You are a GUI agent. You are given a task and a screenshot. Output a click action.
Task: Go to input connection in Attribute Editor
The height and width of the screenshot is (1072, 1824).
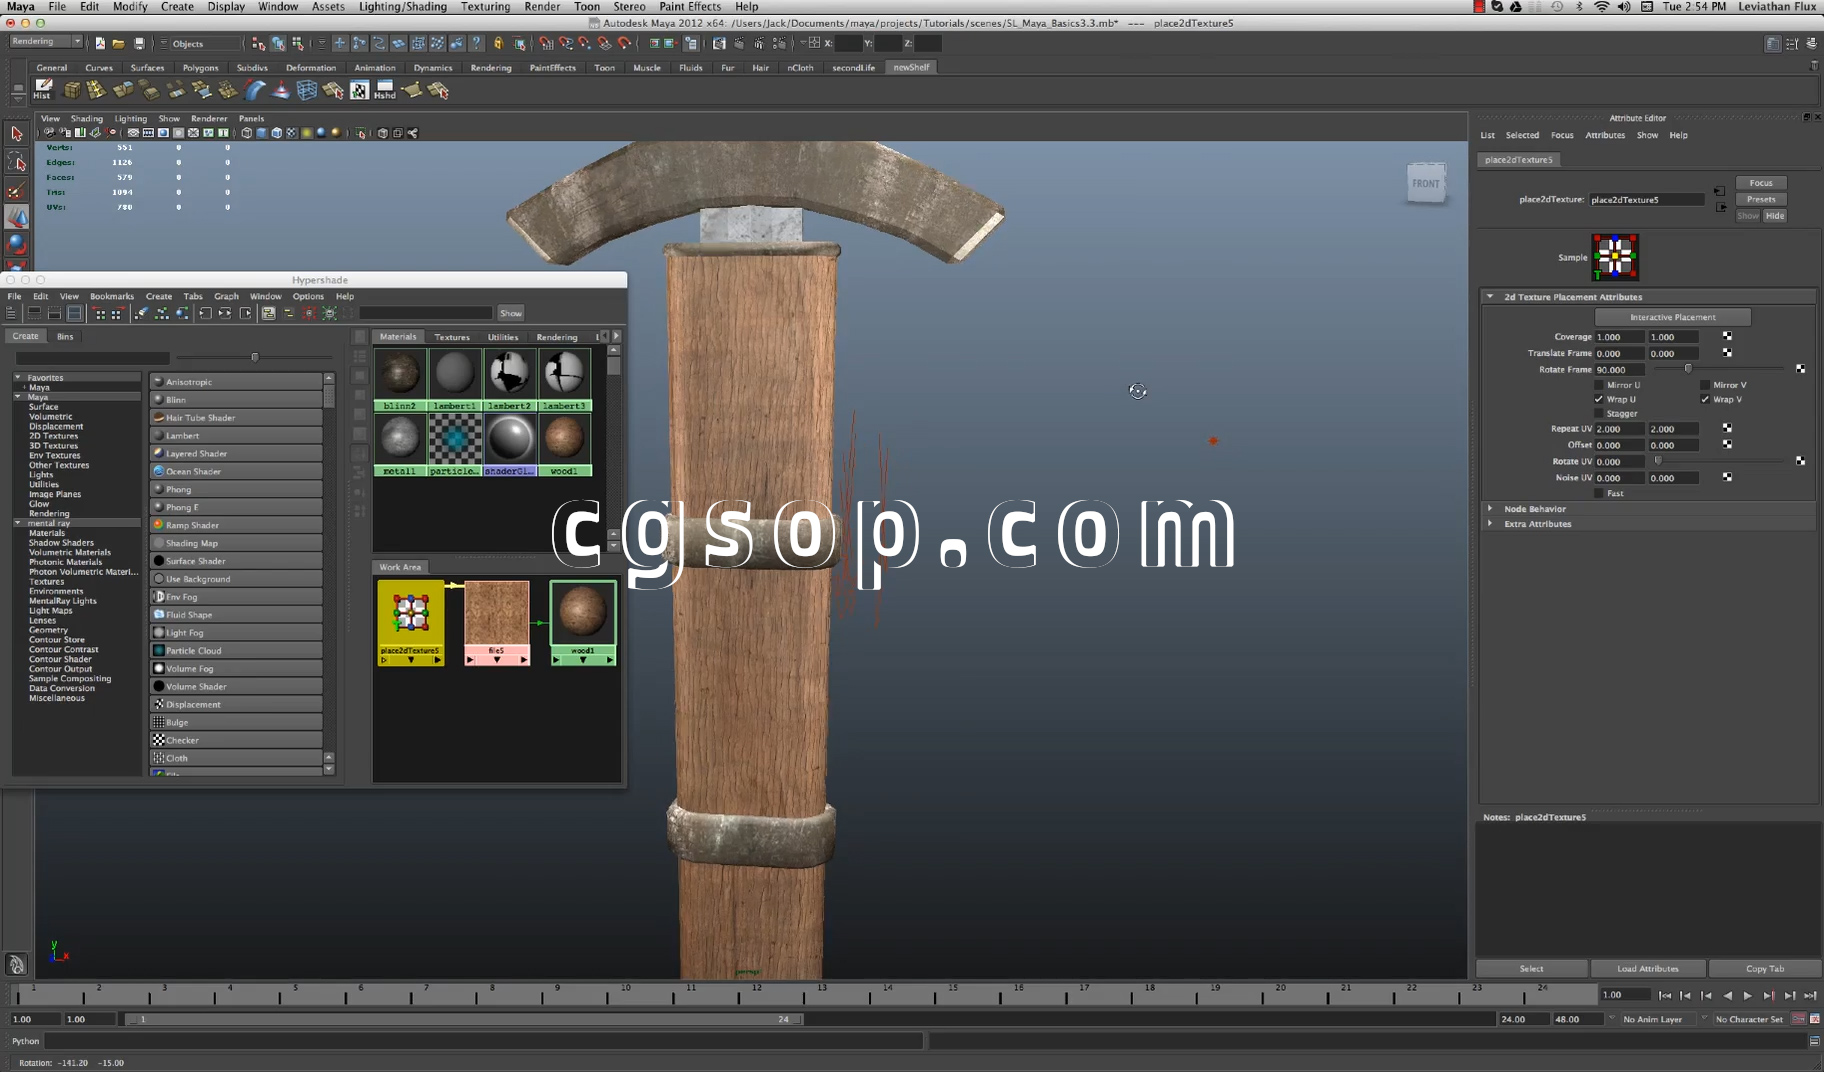tap(1720, 191)
